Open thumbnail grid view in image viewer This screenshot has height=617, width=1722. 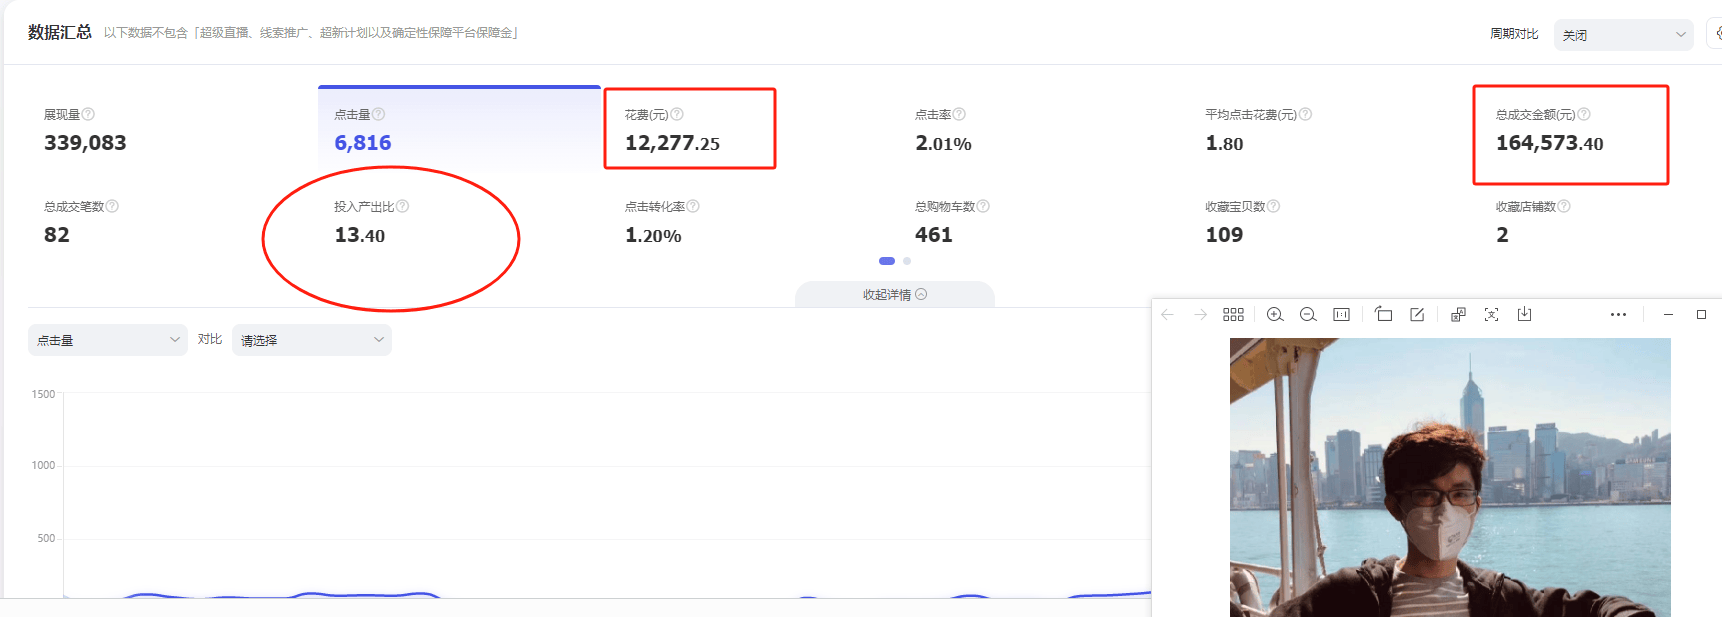click(1233, 315)
